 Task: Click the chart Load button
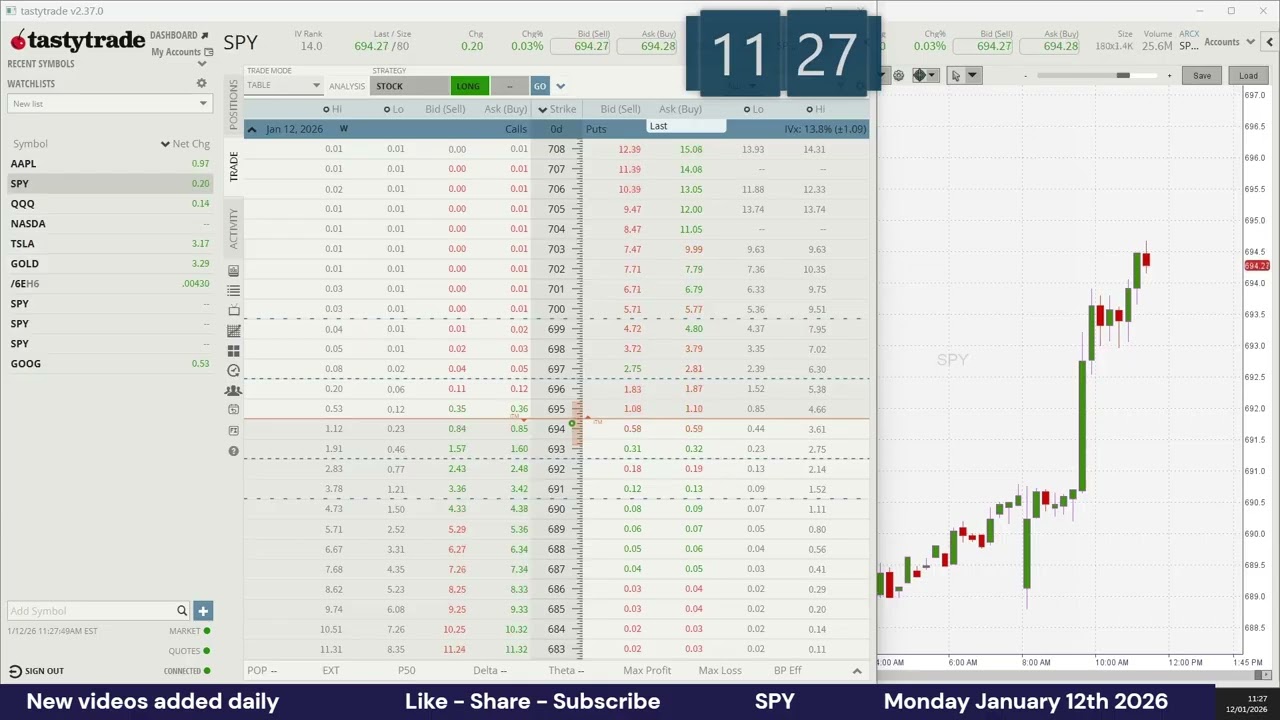1248,76
